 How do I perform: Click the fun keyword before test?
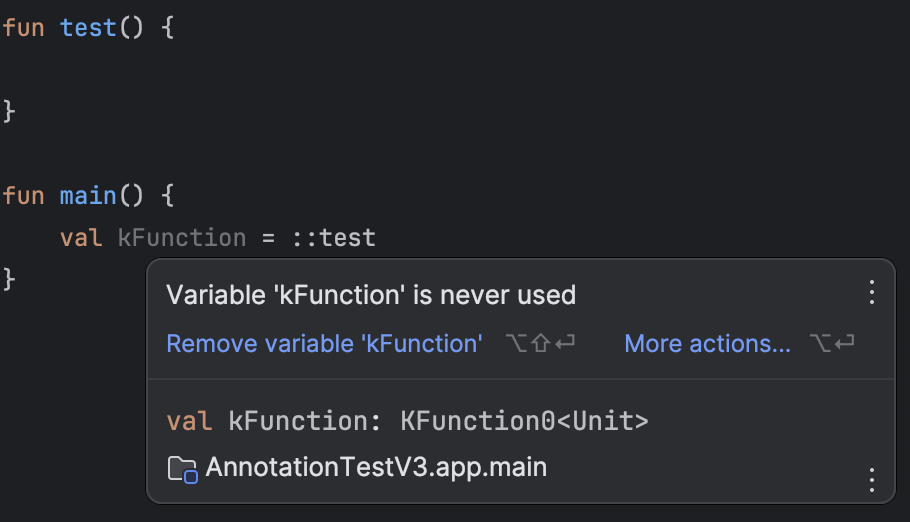(23, 28)
